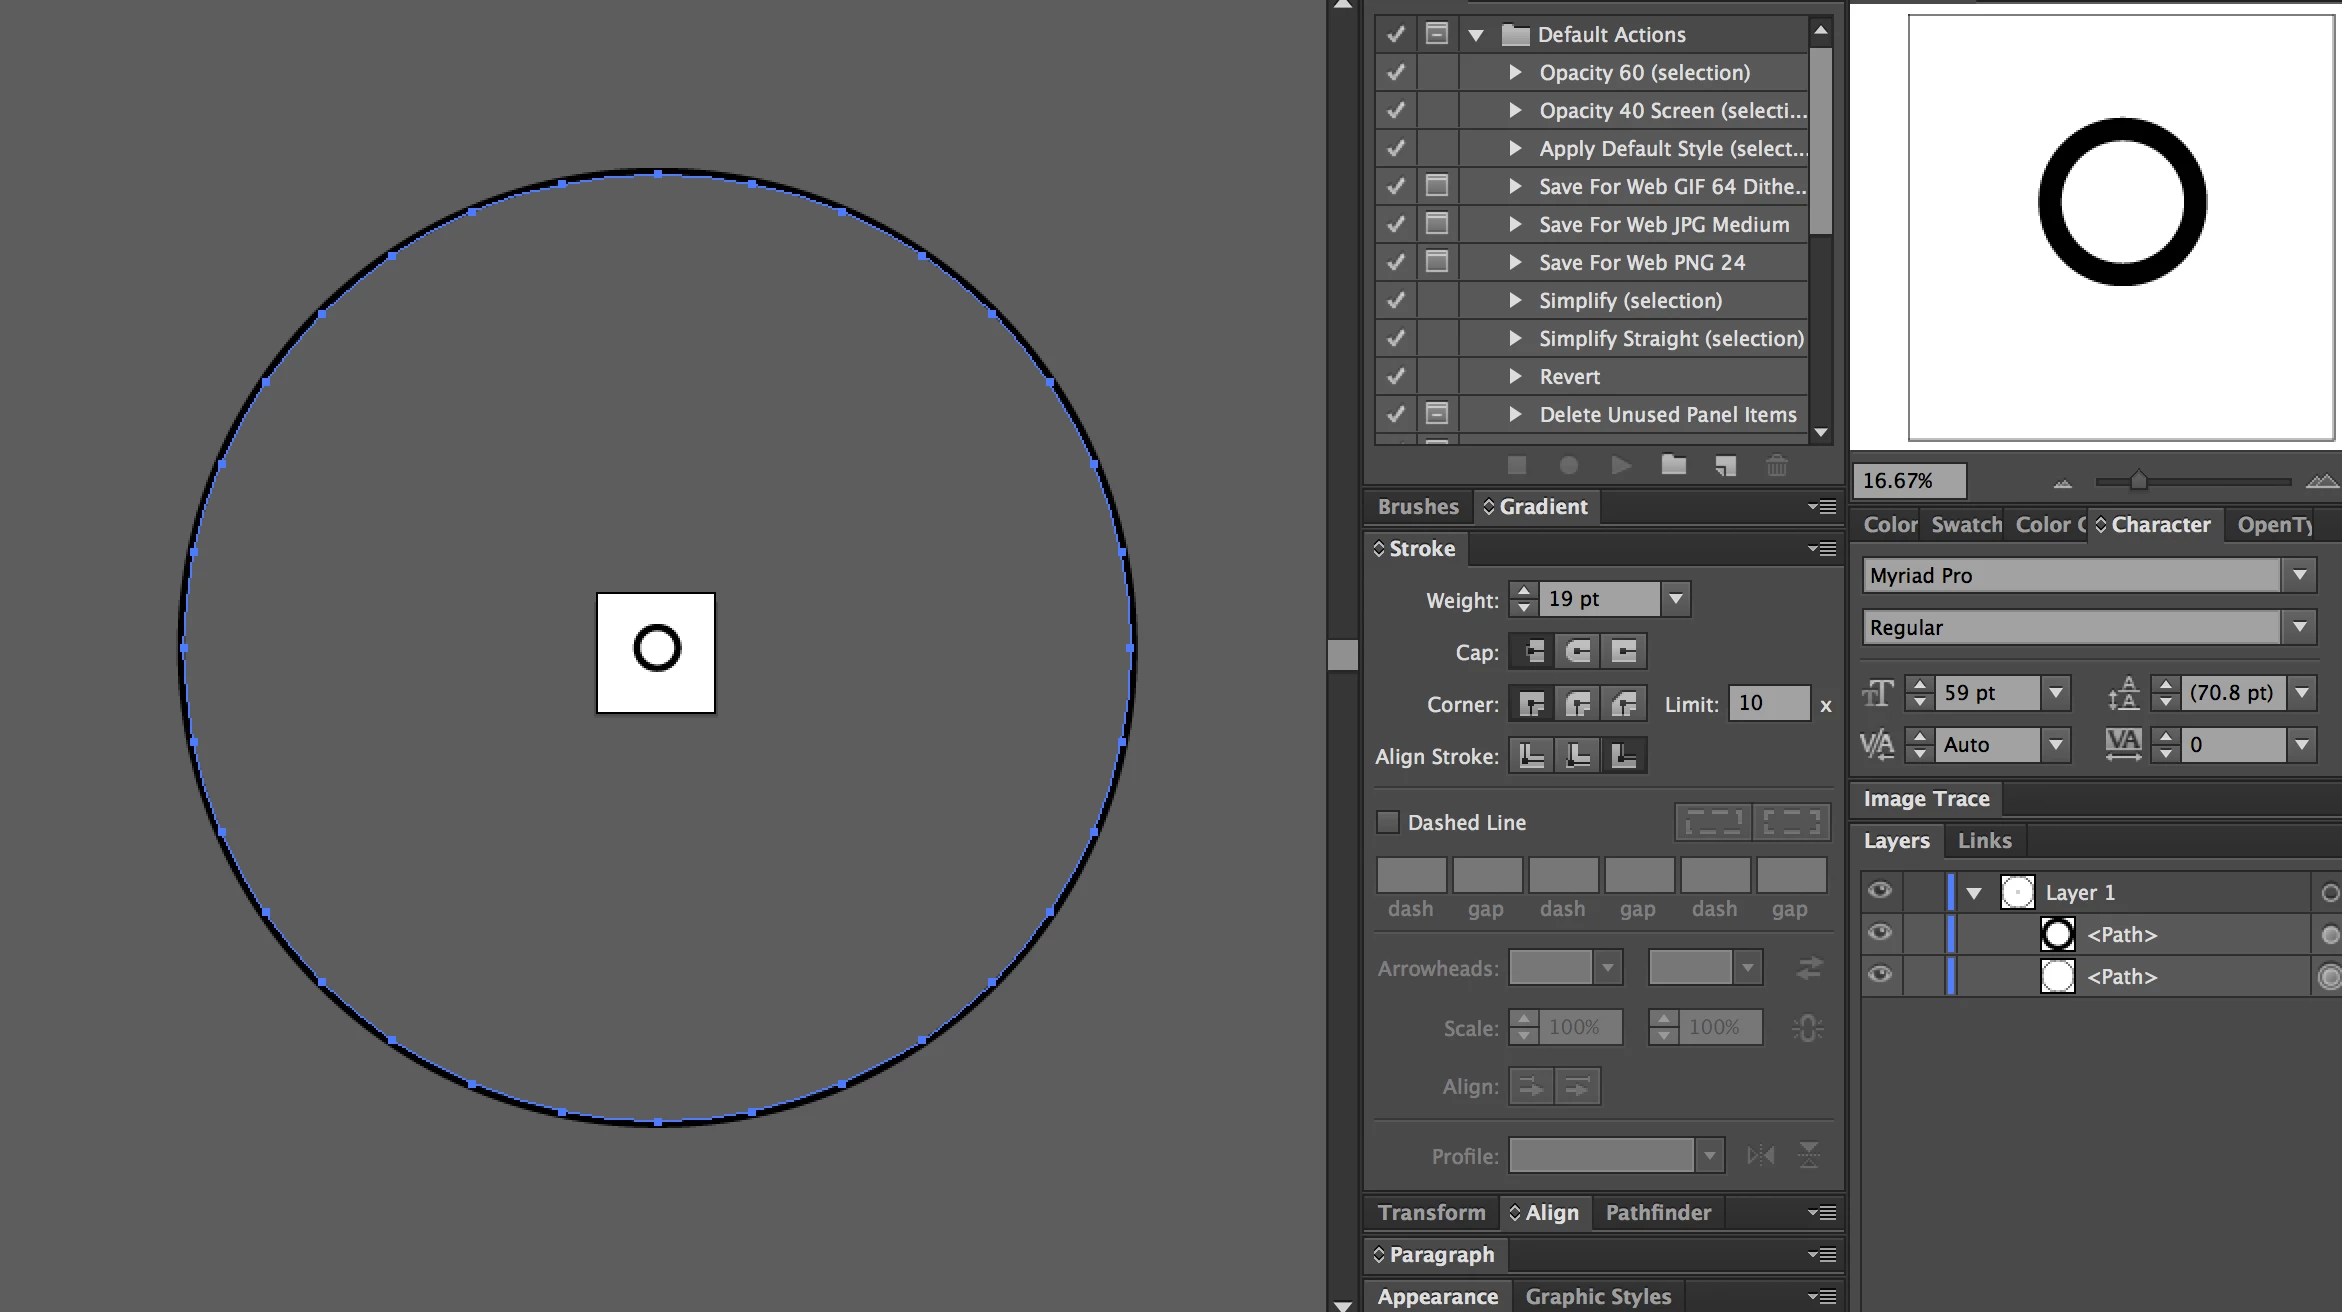Toggle the Revert action checkmark off
Image resolution: width=2342 pixels, height=1312 pixels.
point(1396,376)
